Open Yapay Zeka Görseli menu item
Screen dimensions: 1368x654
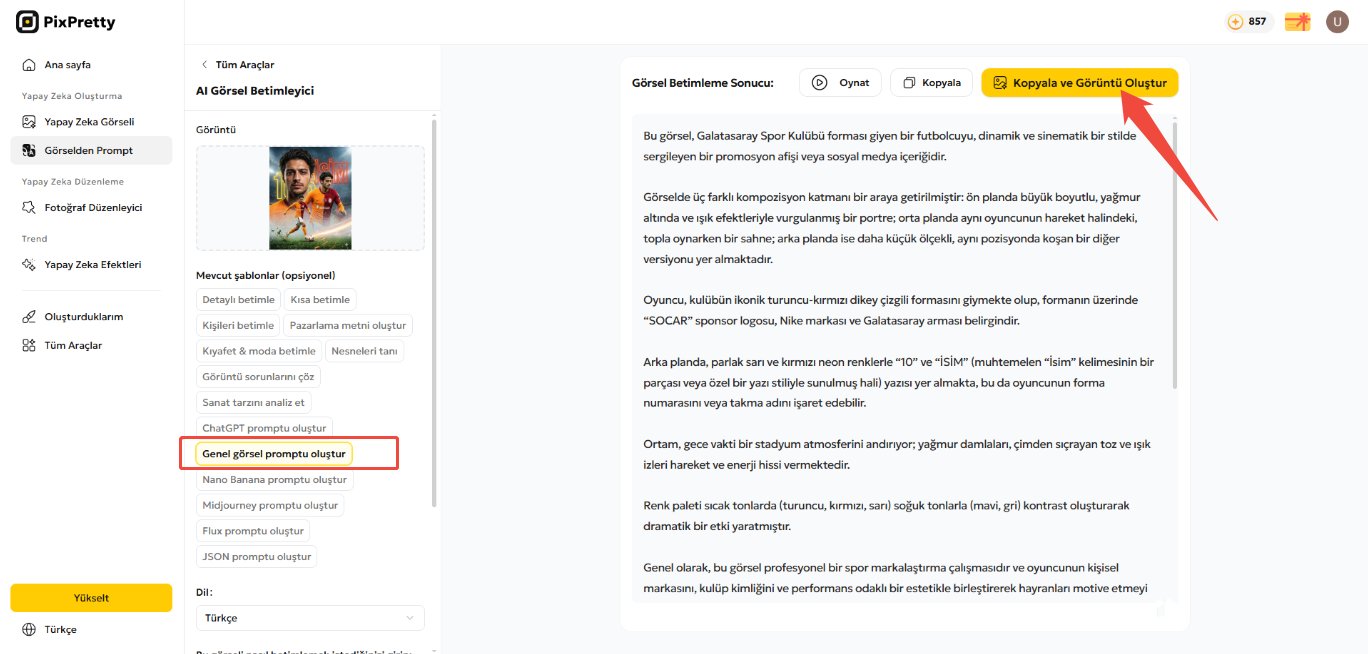click(91, 122)
